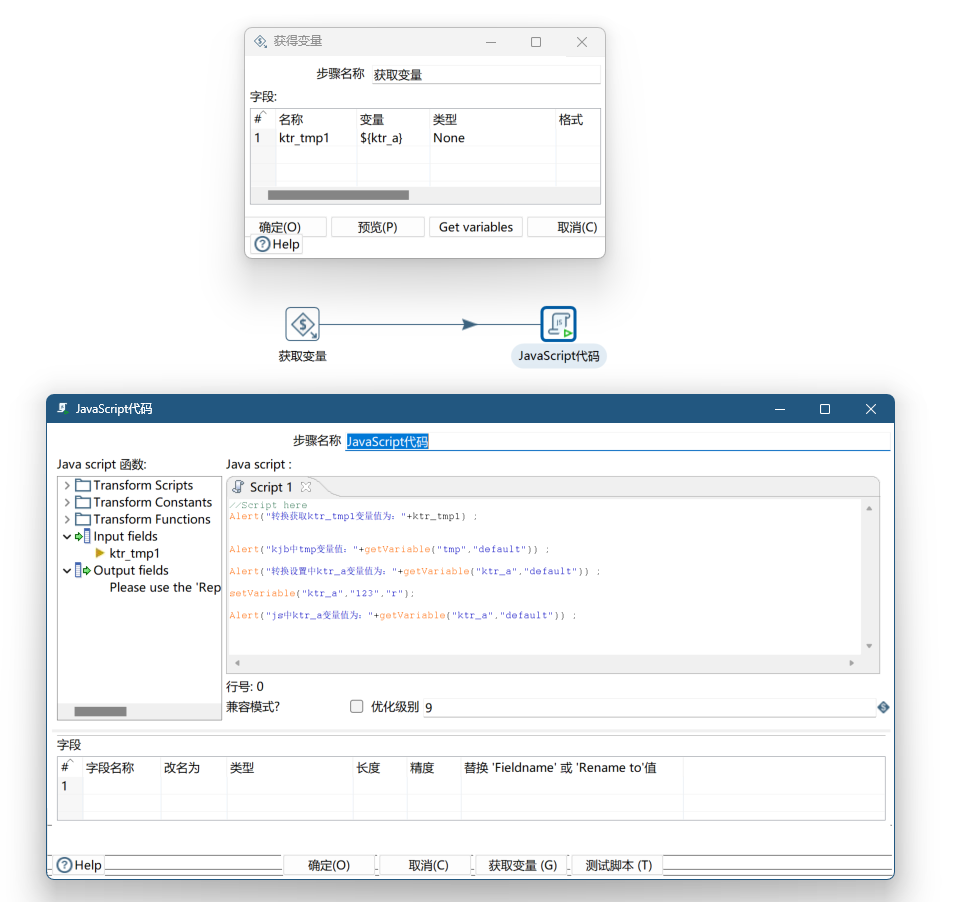
Task: Click the variable diamond icon beside 优化级别
Action: 883,707
